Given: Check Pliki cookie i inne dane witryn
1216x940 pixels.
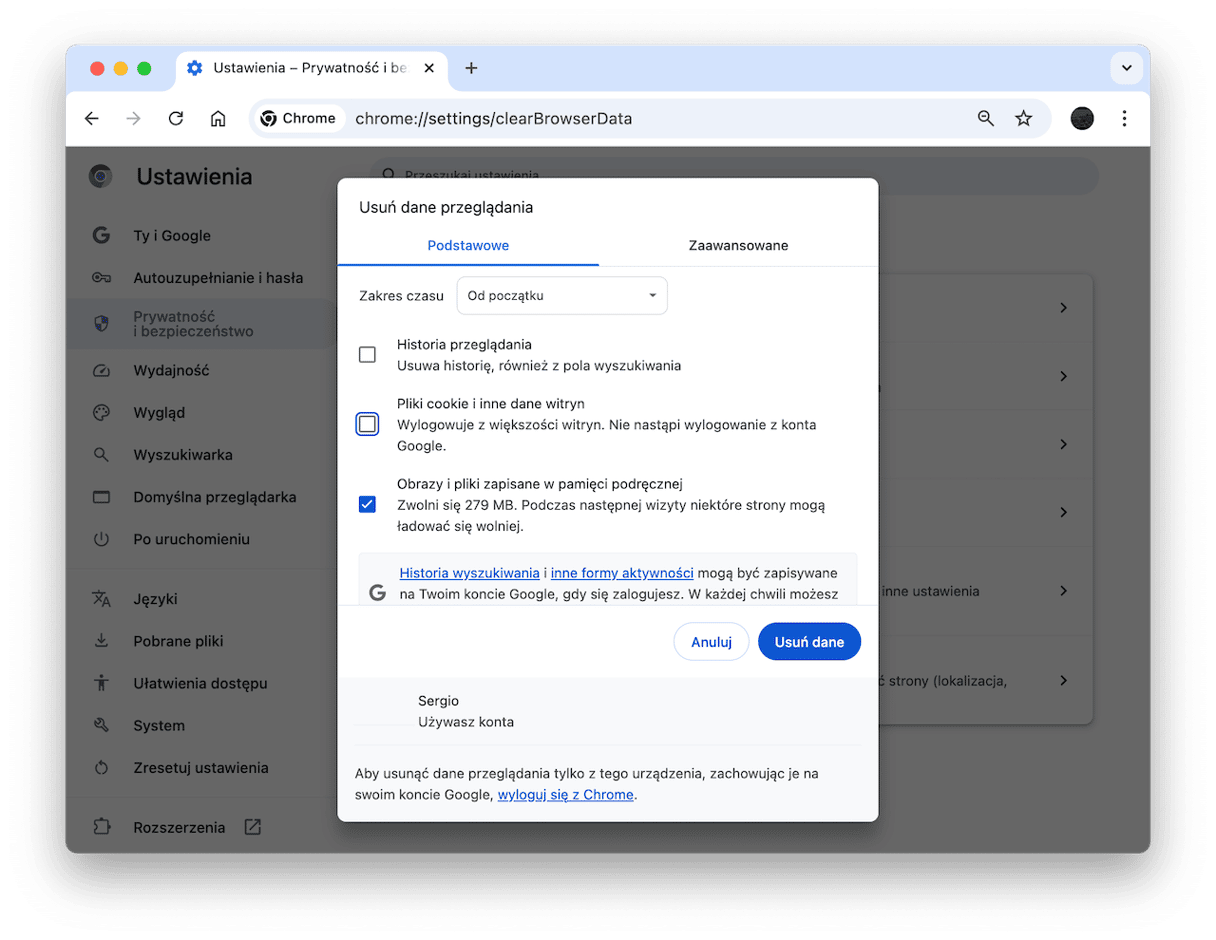Looking at the screenshot, I should point(367,424).
